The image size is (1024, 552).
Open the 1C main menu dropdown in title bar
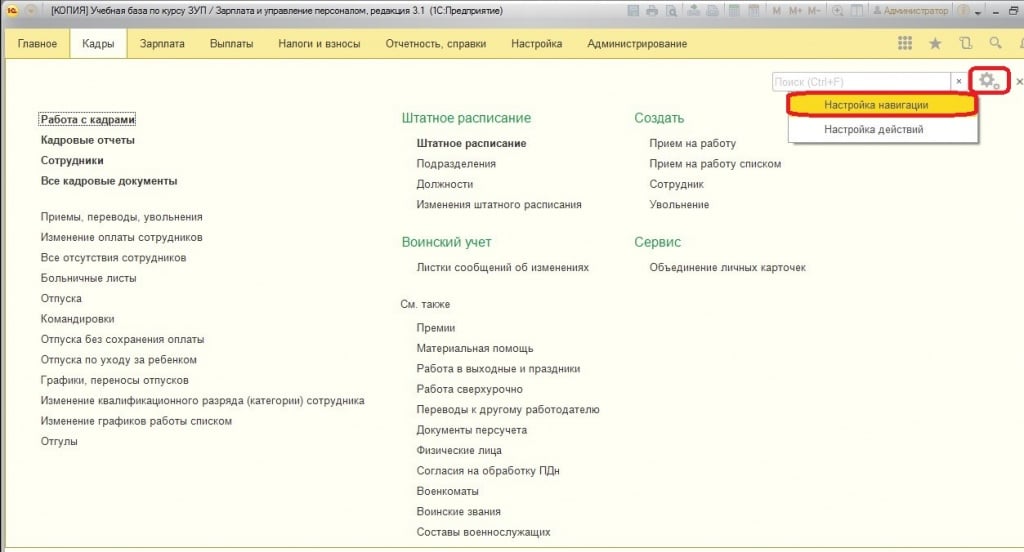pyautogui.click(x=30, y=11)
